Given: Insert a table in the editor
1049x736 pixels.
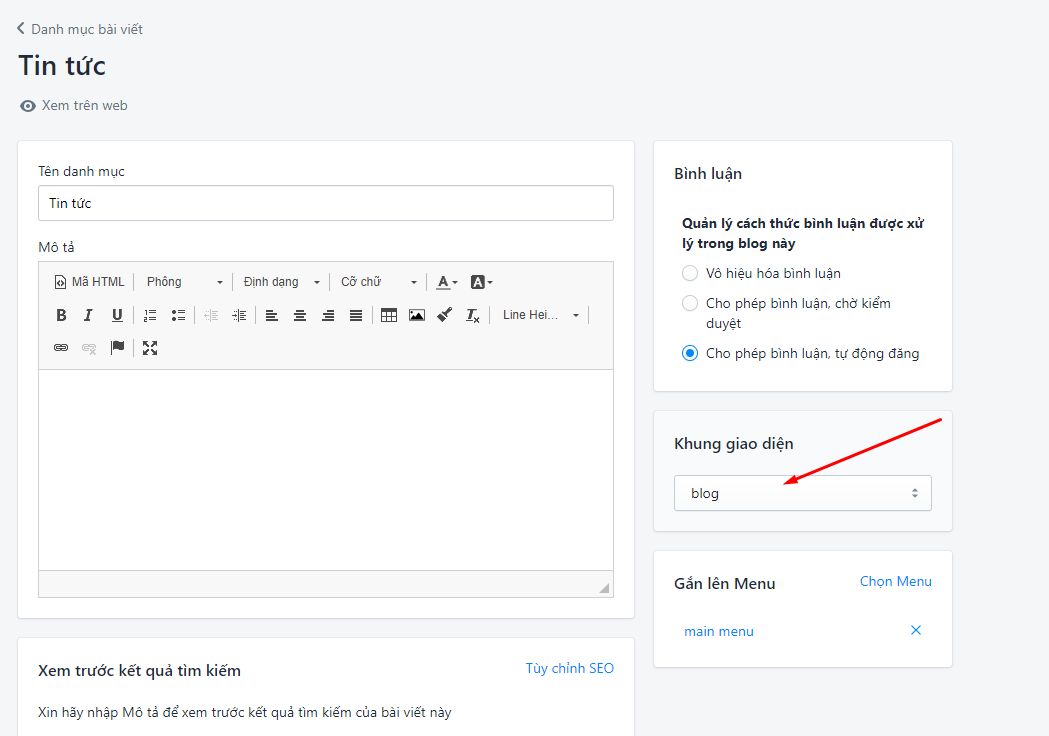Looking at the screenshot, I should point(389,315).
